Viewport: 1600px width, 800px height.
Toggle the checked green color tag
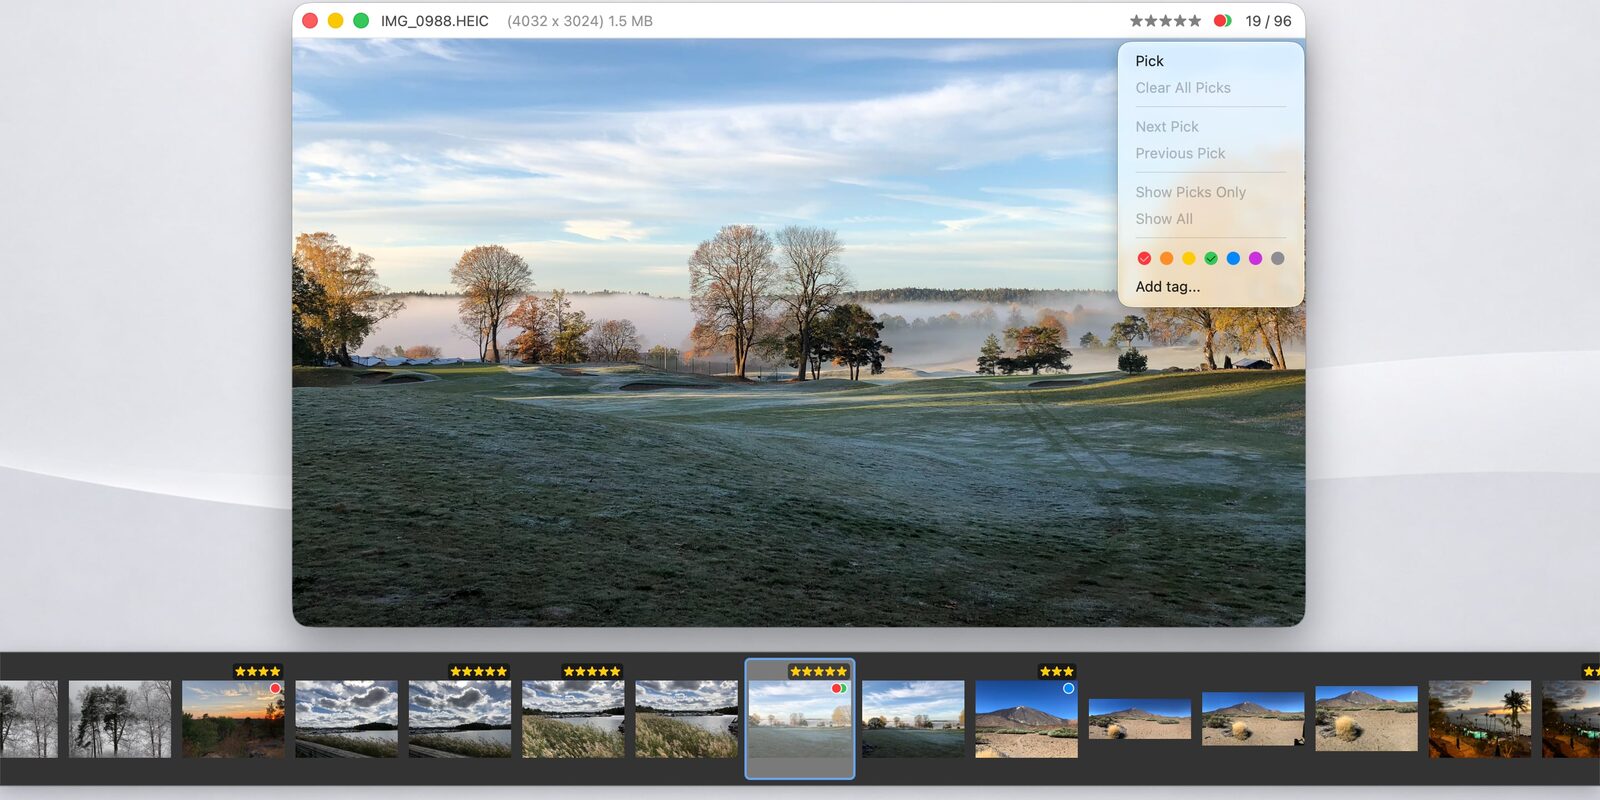coord(1211,258)
